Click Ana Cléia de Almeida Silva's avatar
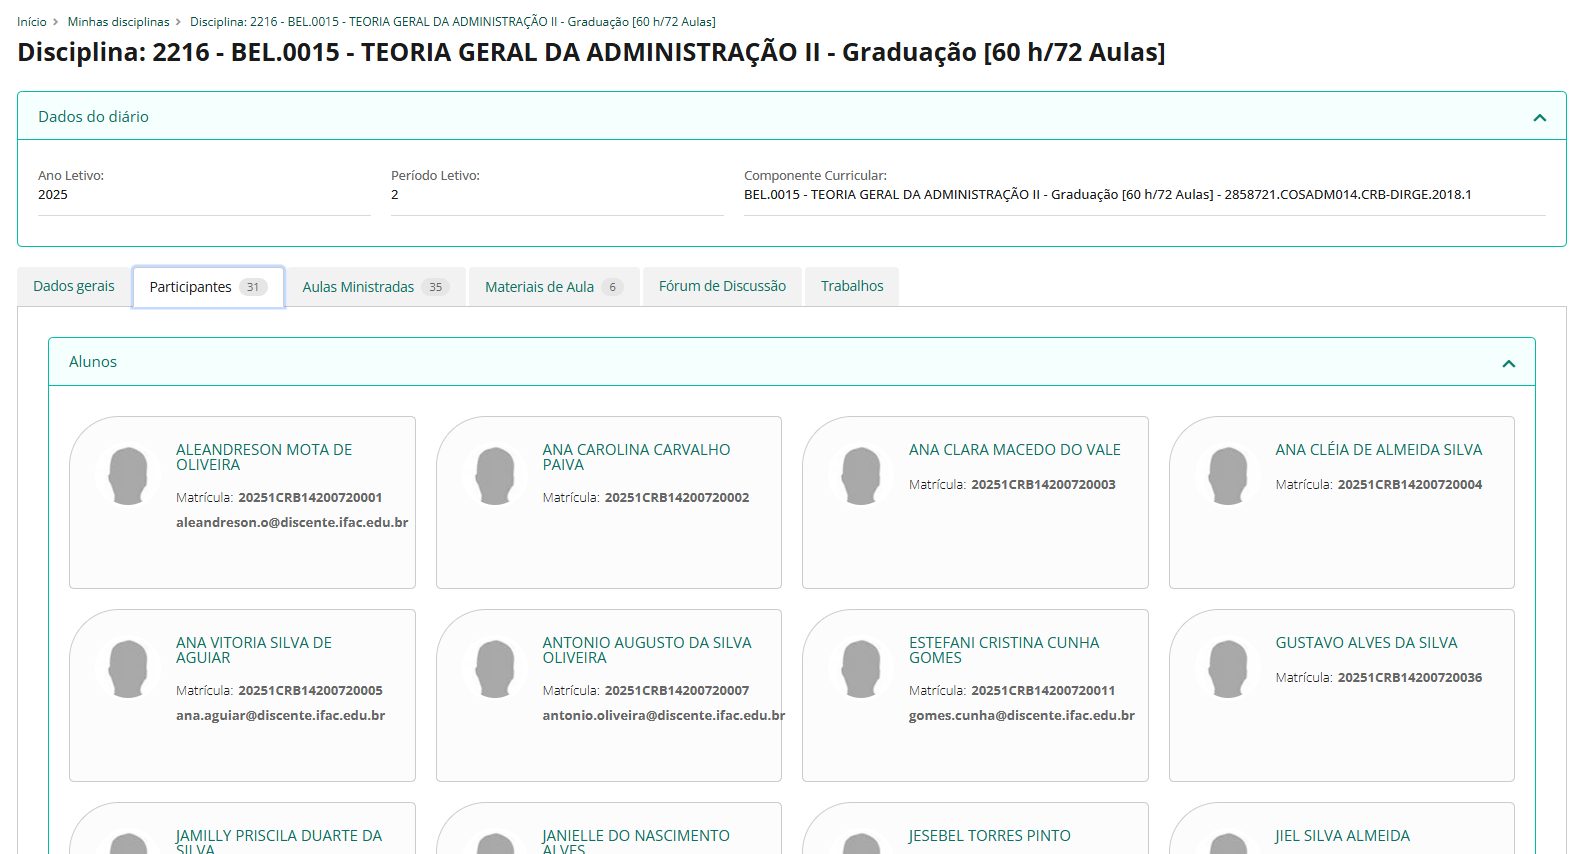The width and height of the screenshot is (1586, 854). click(x=1228, y=476)
